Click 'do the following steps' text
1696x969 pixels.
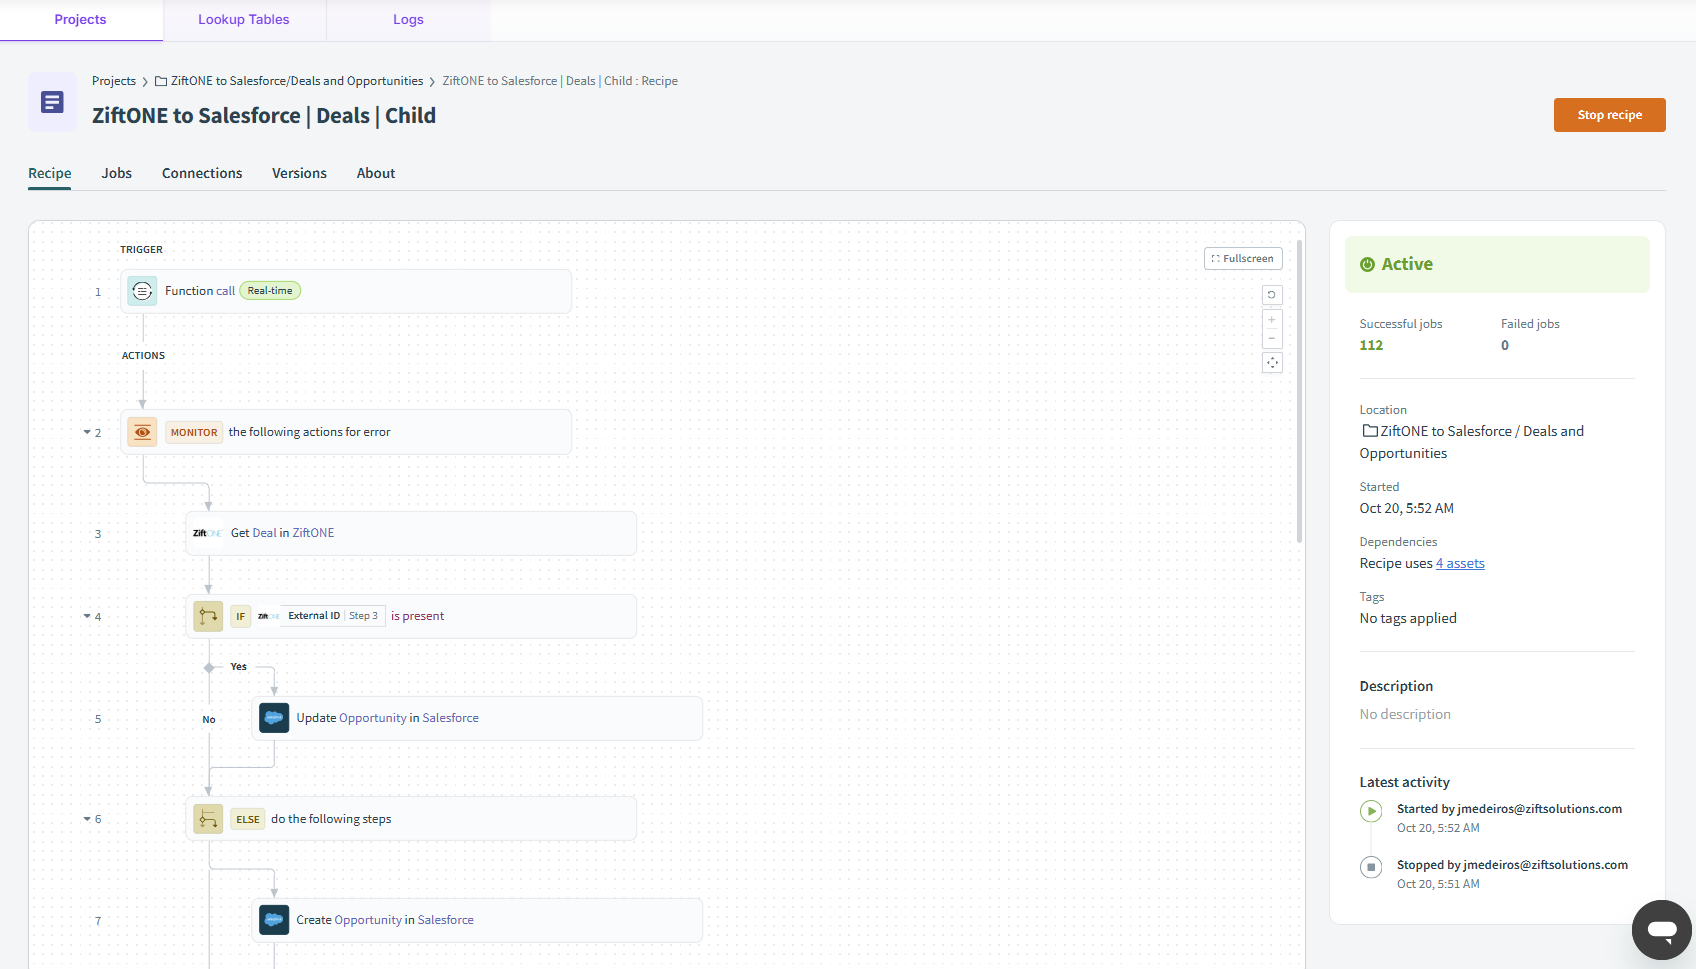point(331,819)
